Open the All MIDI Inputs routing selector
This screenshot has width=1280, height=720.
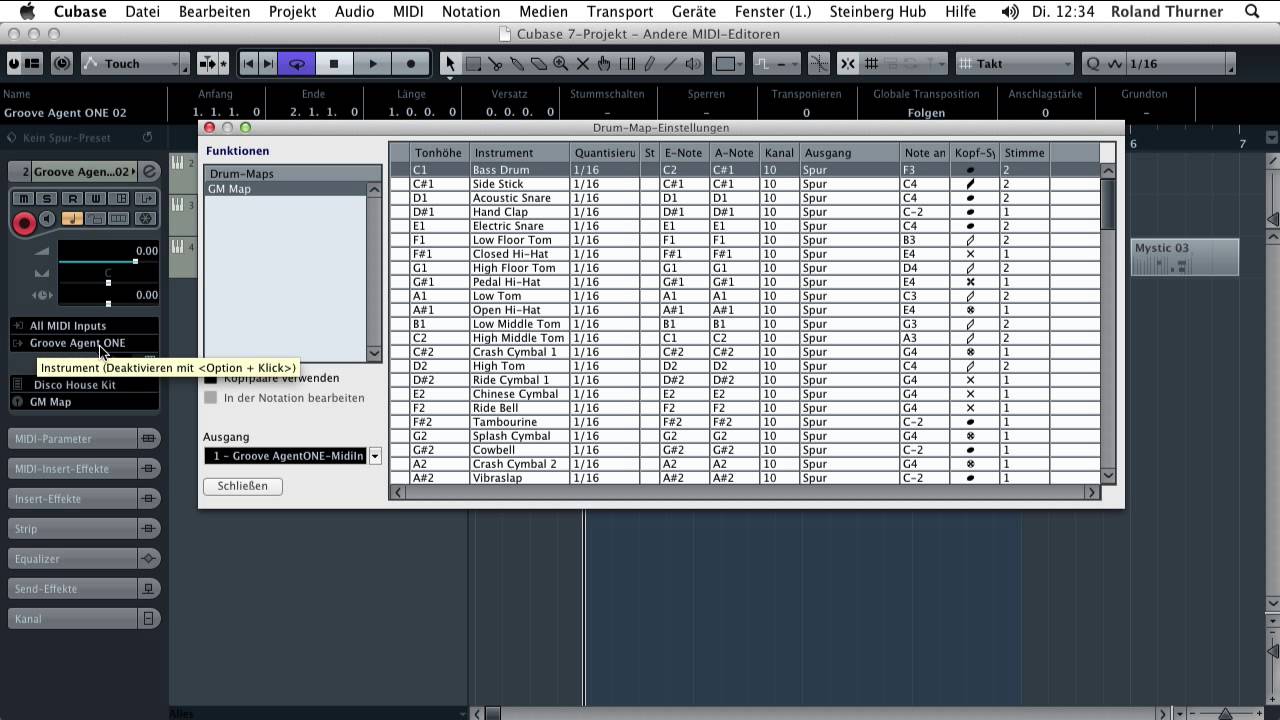84,326
